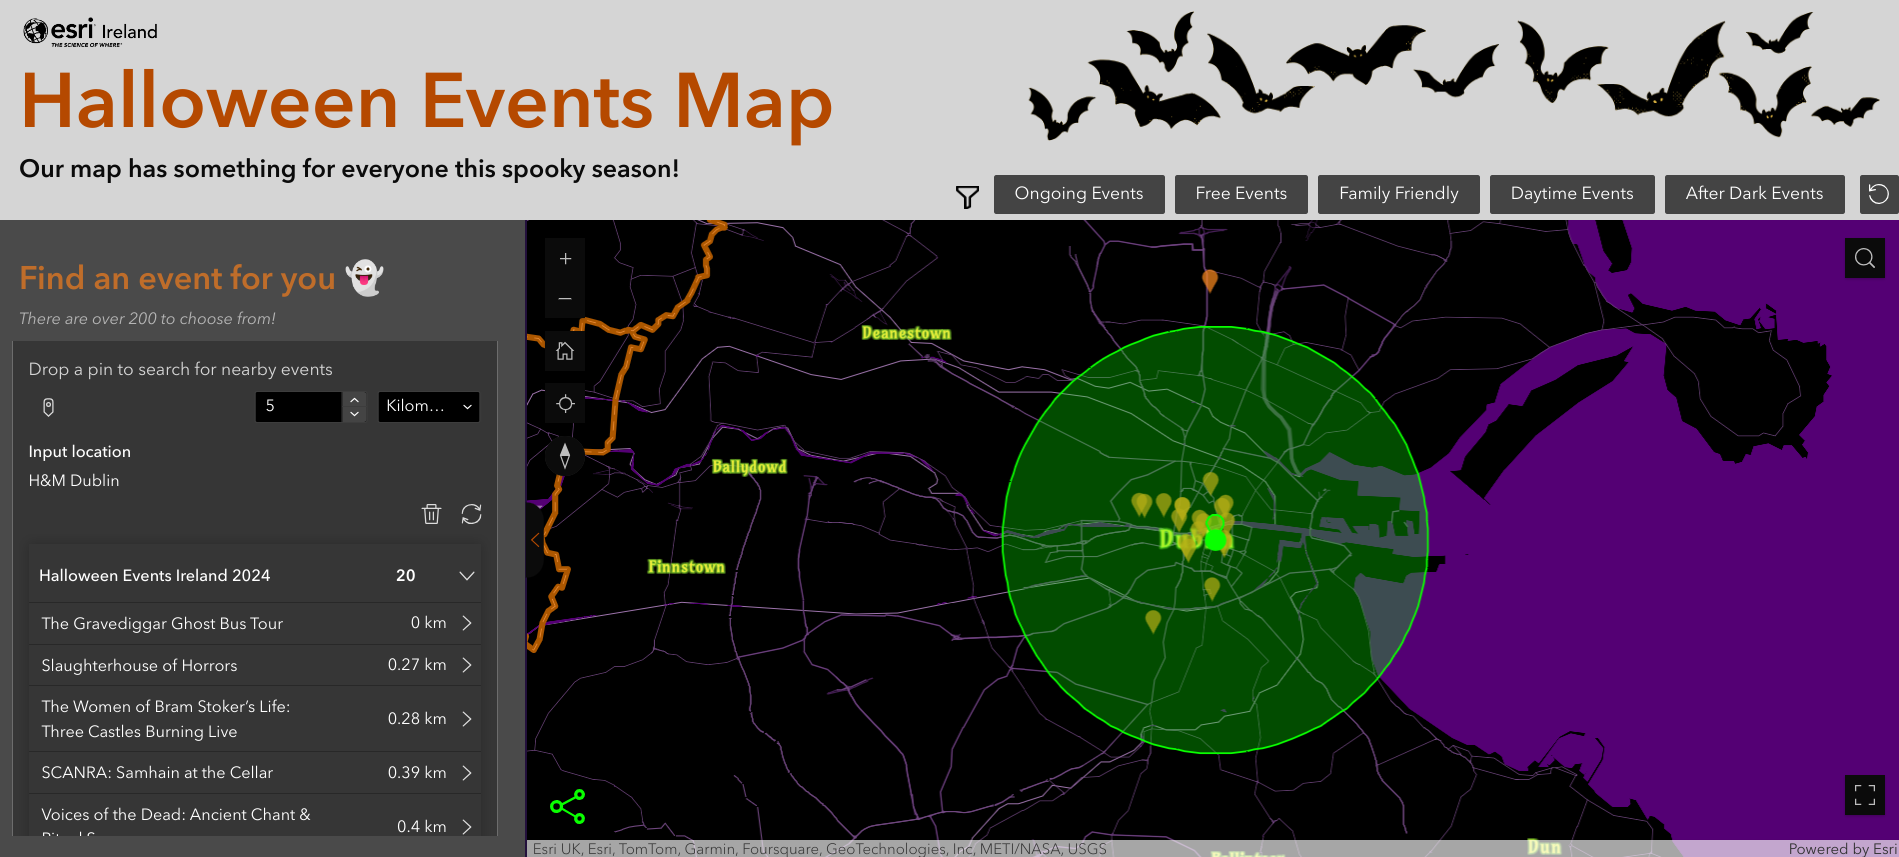Zoom out on the map

click(565, 299)
